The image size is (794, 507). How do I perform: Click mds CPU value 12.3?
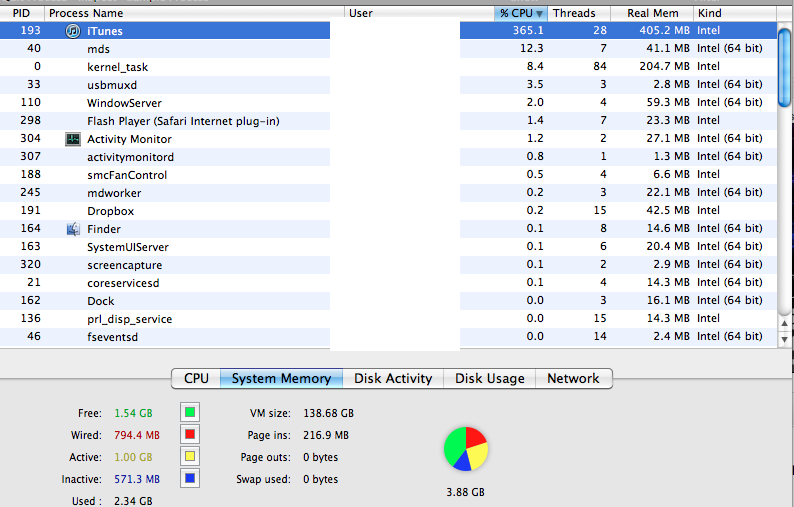point(532,48)
